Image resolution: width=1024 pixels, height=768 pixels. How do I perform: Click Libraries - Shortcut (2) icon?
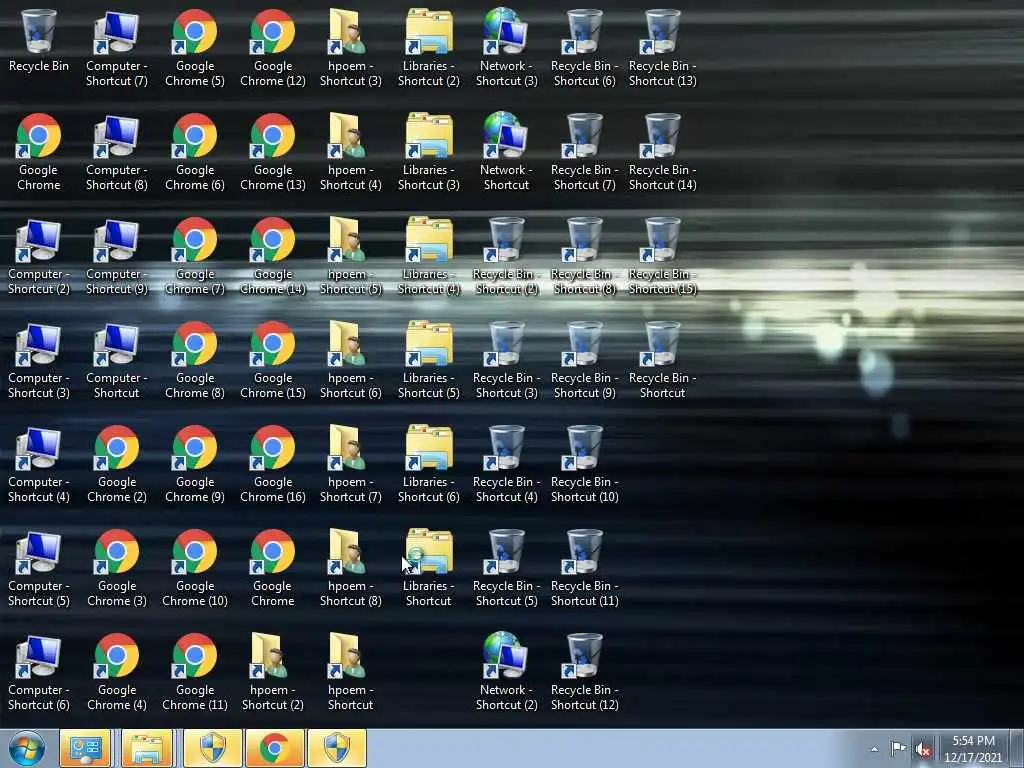428,48
